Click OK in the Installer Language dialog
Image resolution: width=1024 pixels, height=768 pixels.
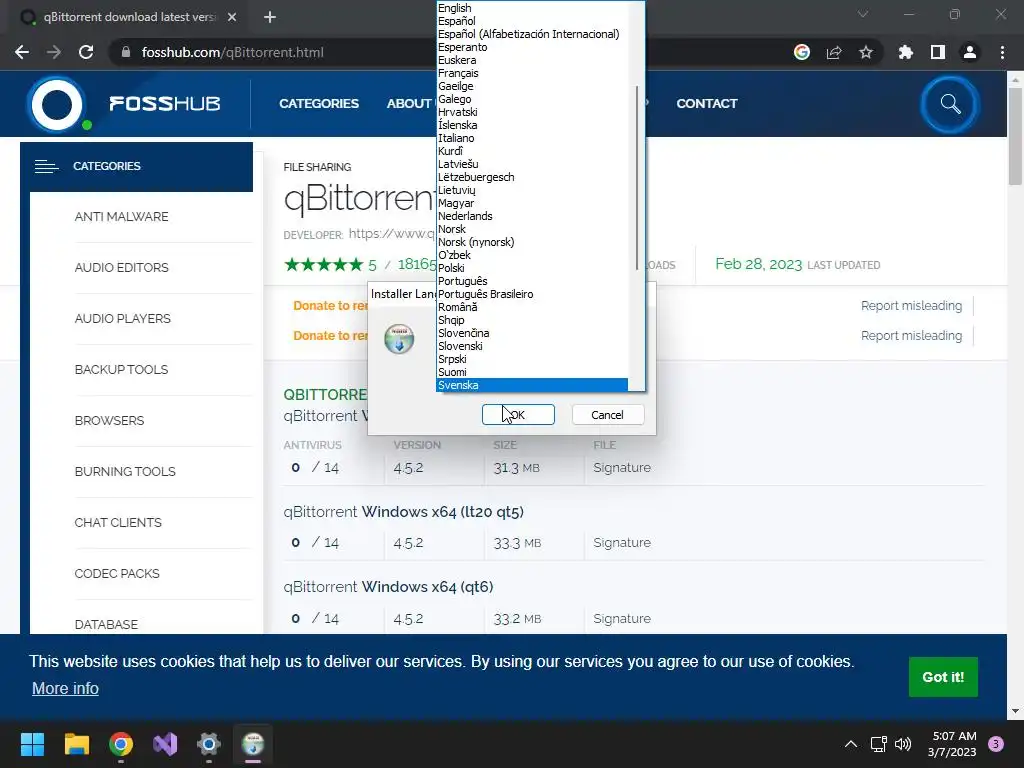point(518,415)
